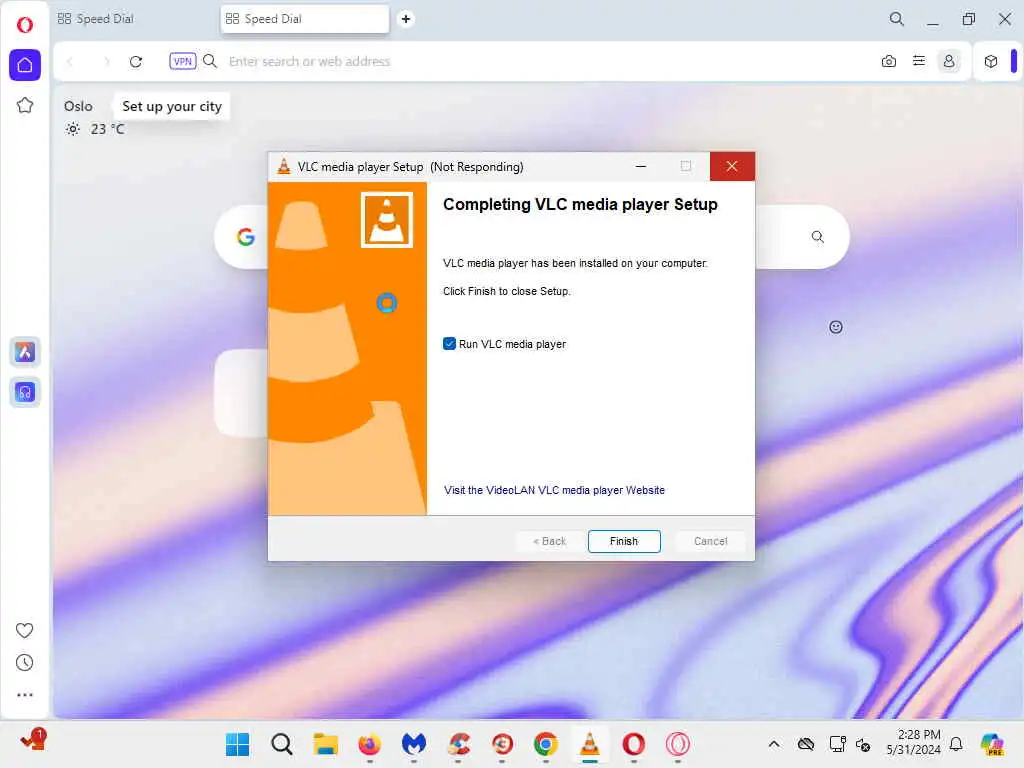Screen dimensions: 1024x768
Task: Click the Speed Dial search magnifier icon
Action: (818, 236)
